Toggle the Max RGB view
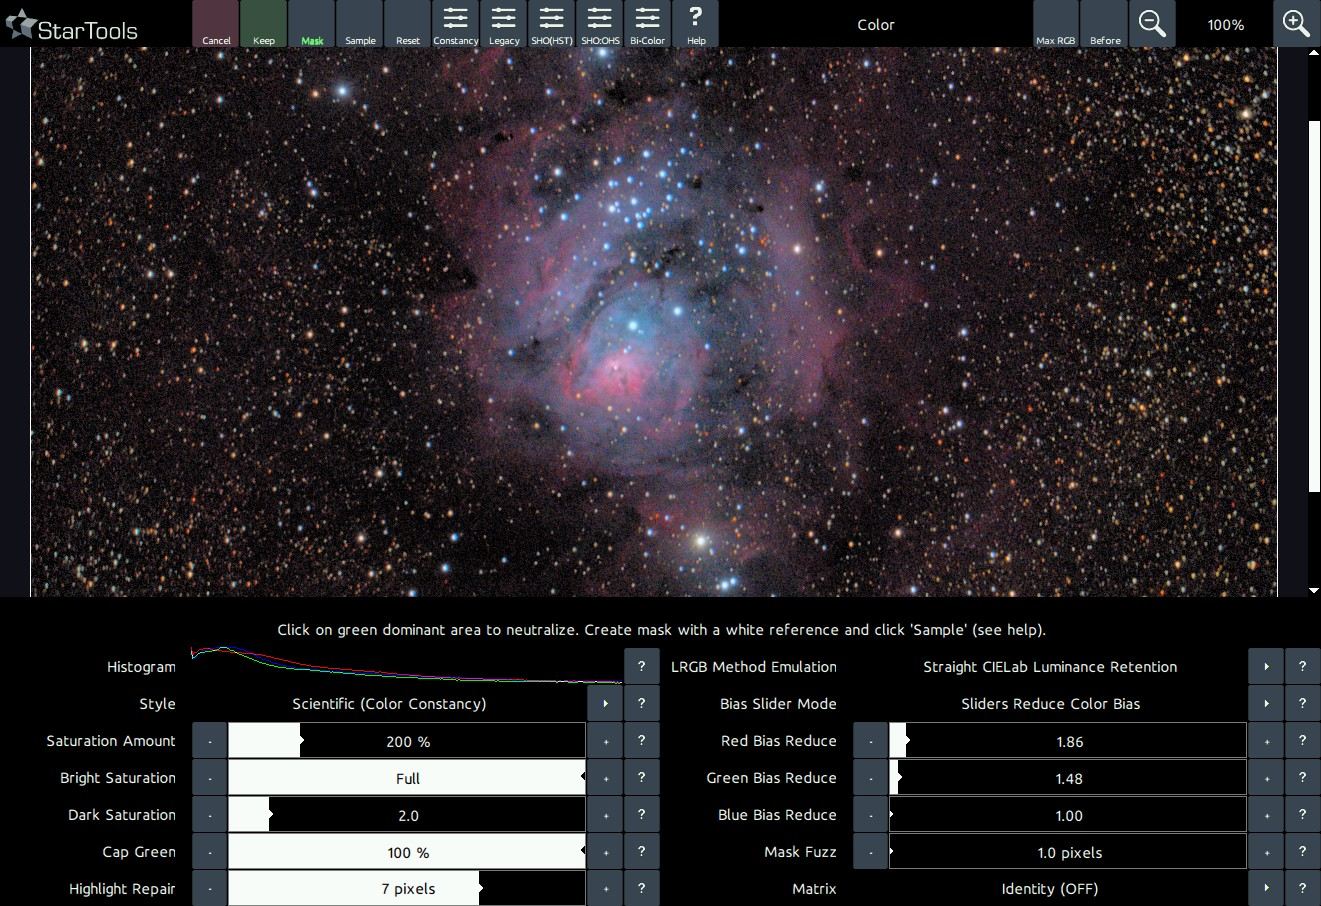This screenshot has height=906, width=1321. point(1056,24)
